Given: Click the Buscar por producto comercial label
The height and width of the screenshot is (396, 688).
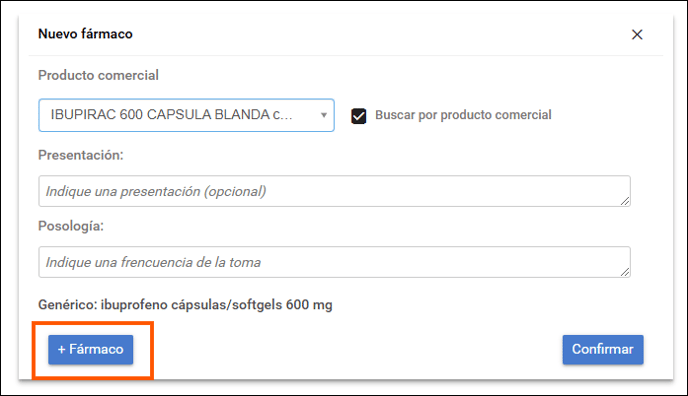Looking at the screenshot, I should point(463,115).
